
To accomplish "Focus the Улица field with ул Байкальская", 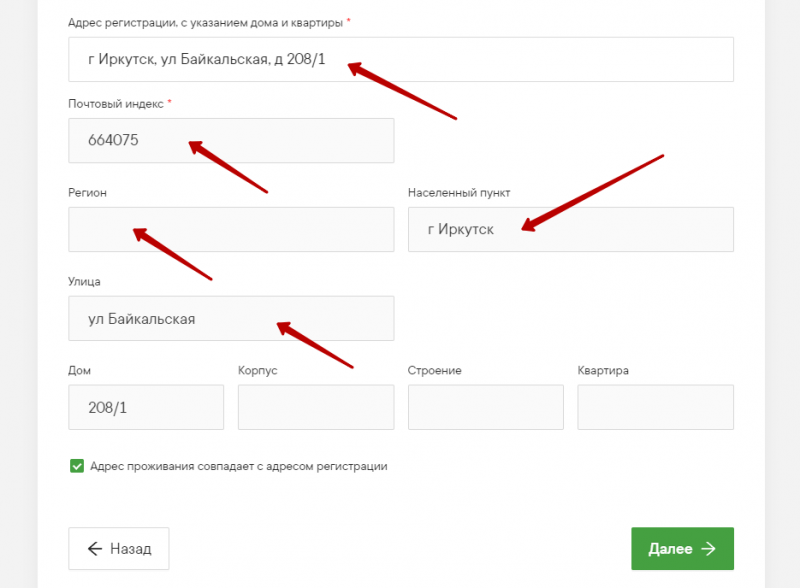I will click(x=230, y=319).
